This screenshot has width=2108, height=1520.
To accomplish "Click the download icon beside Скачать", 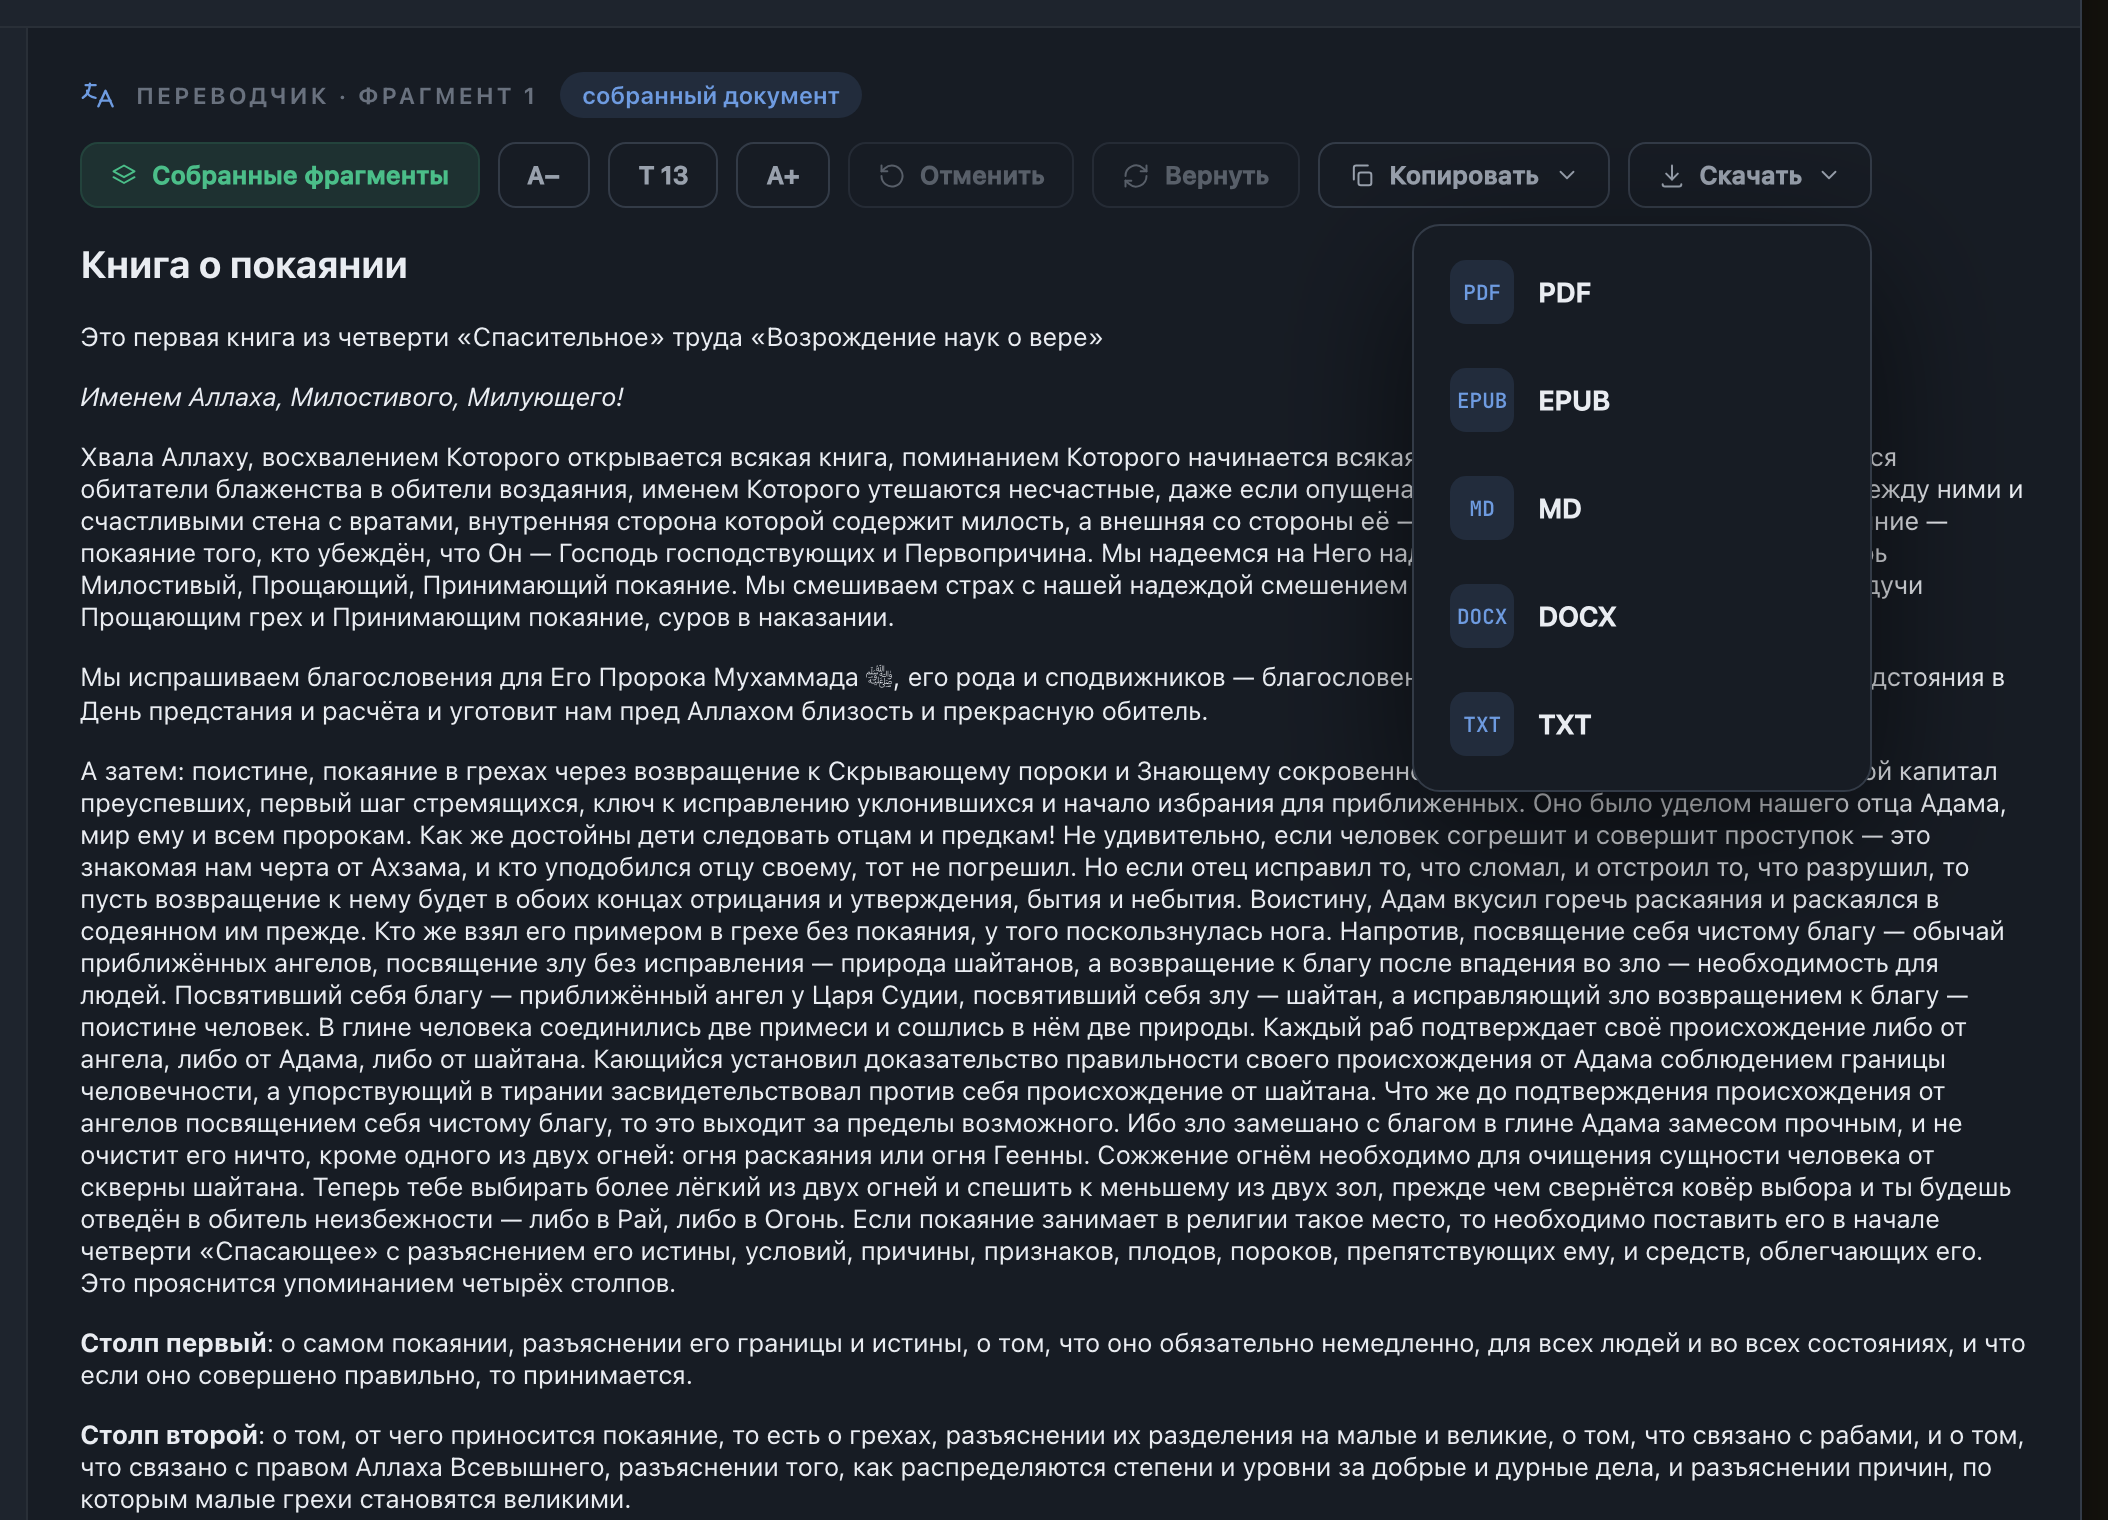I will click(x=1671, y=176).
